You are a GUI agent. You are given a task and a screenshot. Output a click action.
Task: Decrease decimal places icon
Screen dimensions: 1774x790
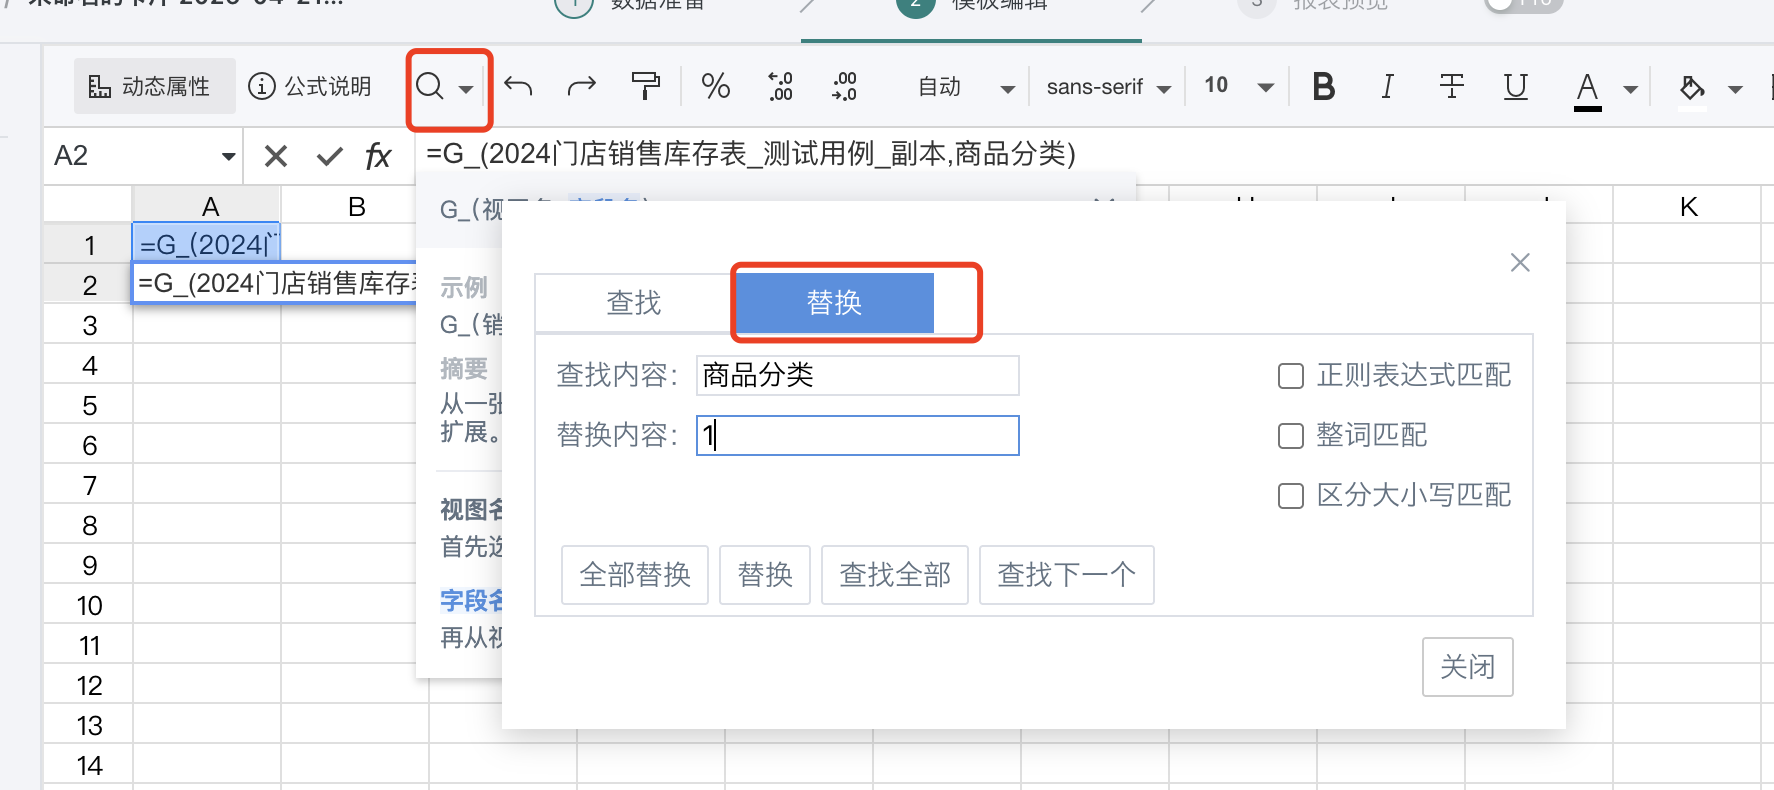click(x=780, y=86)
